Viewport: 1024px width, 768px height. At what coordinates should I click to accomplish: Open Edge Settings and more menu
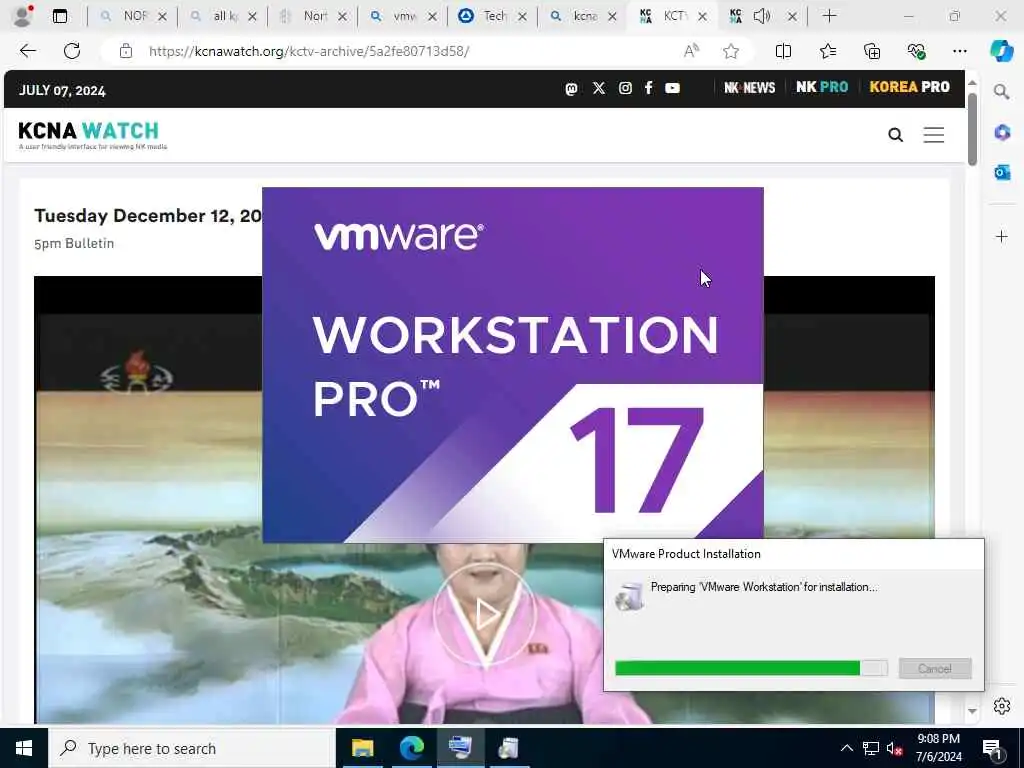959,51
